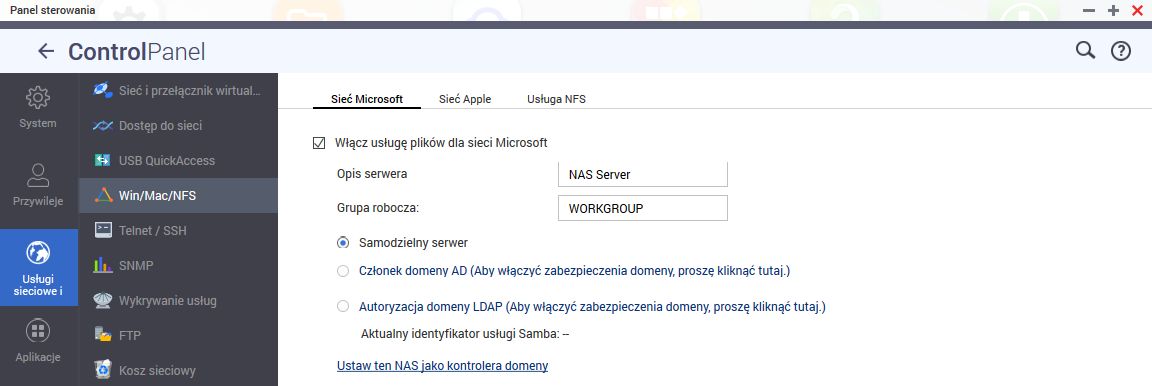Click the Dostęp do sieci icon
Screen dimensions: 1152x386
point(103,126)
